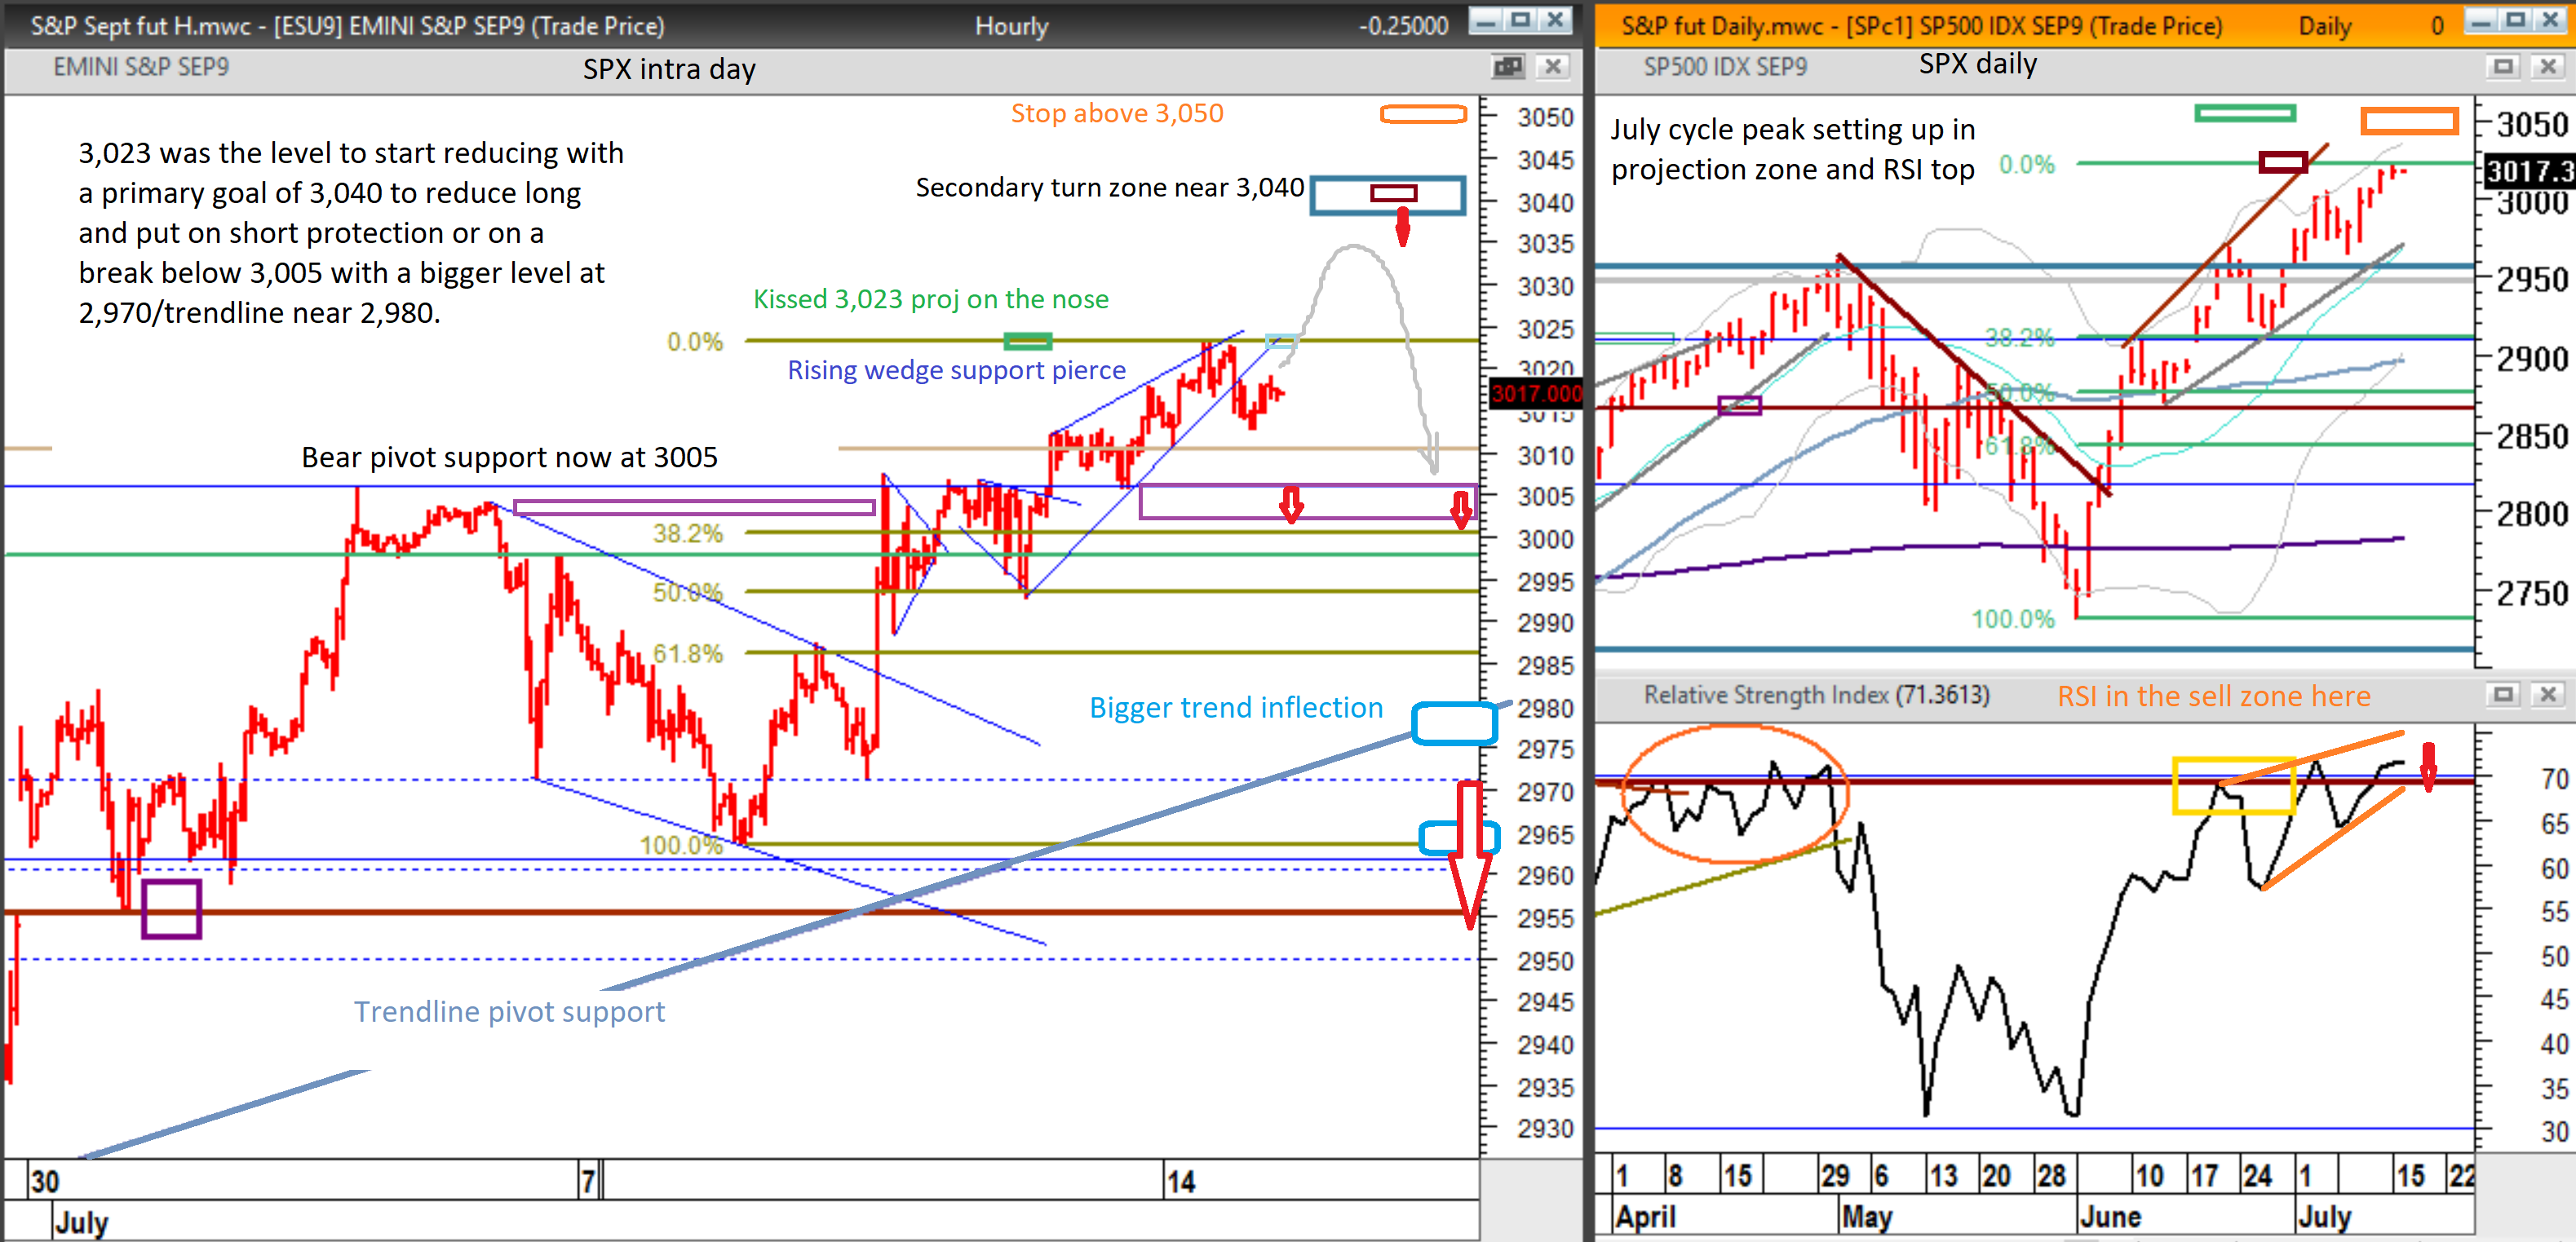Click the 2955 level on hourly price axis
The width and height of the screenshot is (2576, 1242).
(1545, 919)
